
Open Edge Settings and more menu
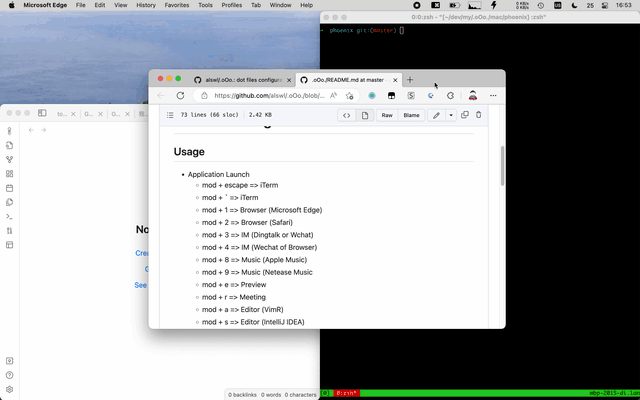click(x=493, y=96)
